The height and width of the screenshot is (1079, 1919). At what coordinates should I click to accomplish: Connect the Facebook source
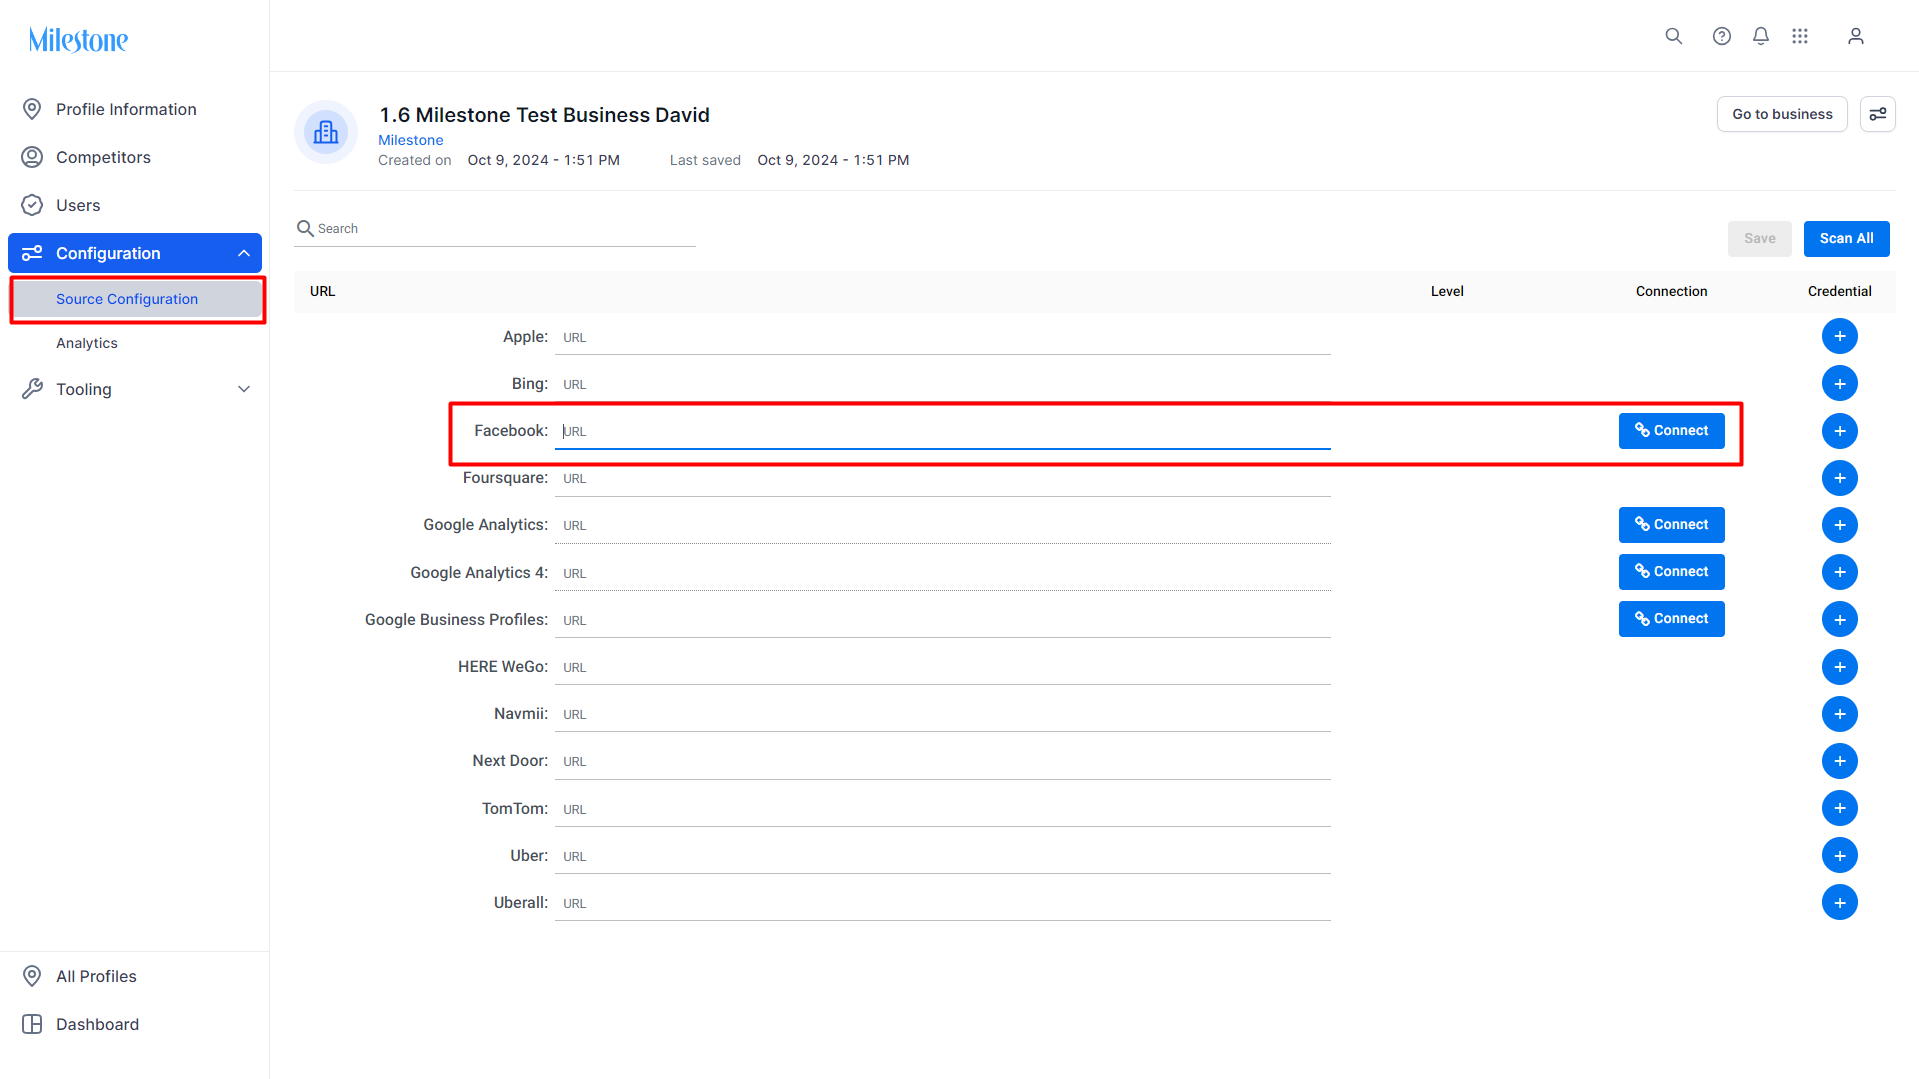1671,431
